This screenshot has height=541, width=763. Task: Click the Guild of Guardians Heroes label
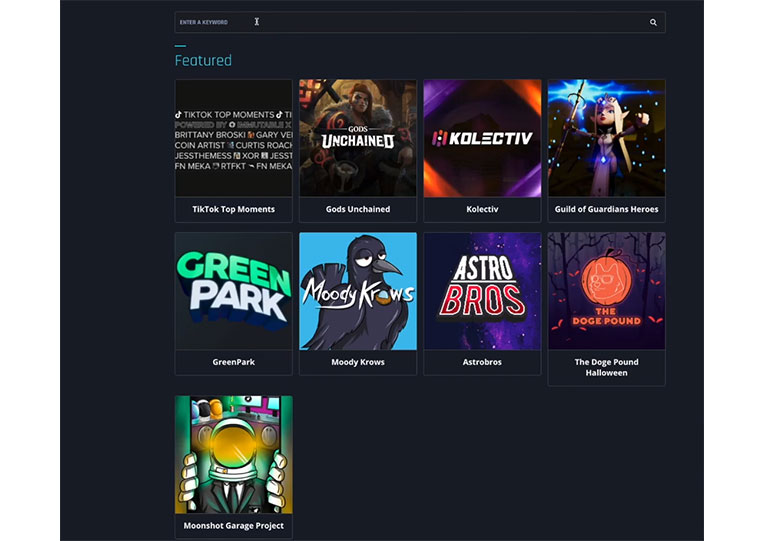(x=606, y=209)
